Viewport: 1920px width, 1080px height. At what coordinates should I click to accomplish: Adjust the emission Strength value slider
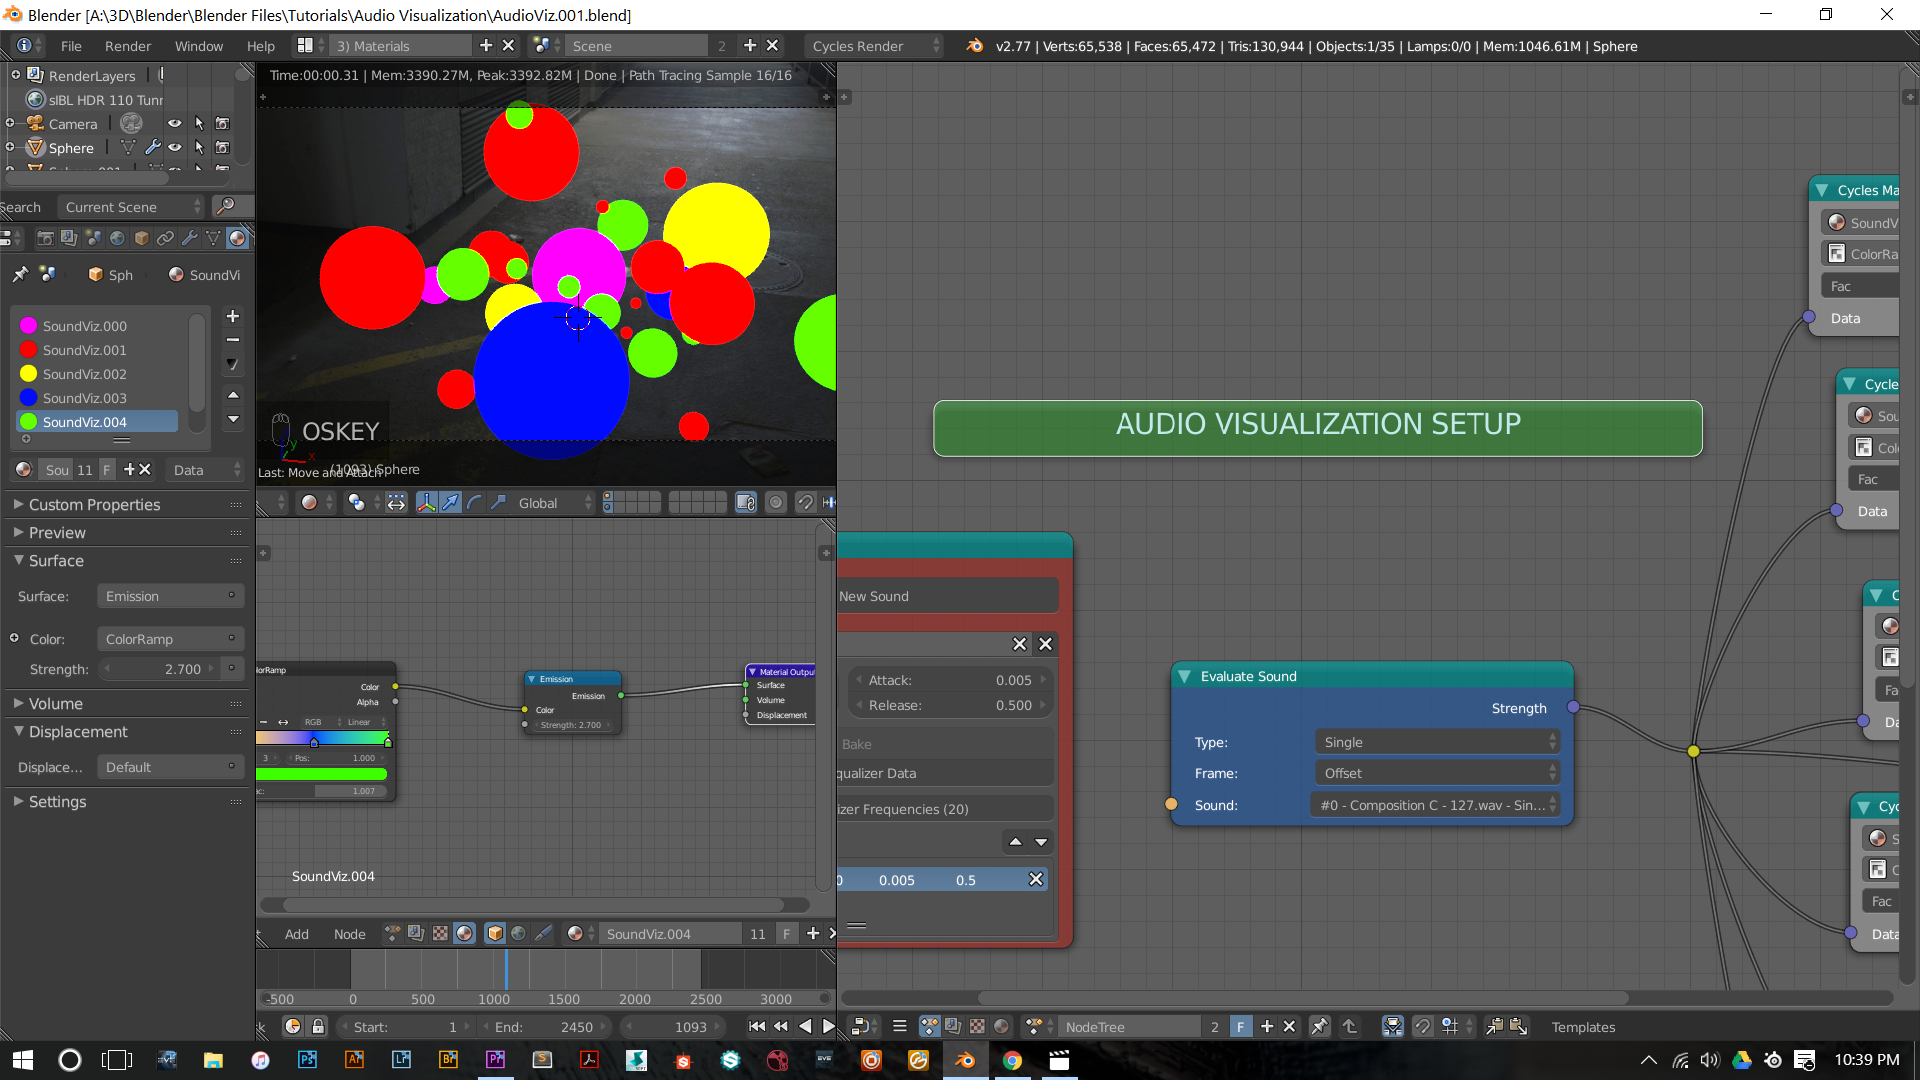(160, 669)
